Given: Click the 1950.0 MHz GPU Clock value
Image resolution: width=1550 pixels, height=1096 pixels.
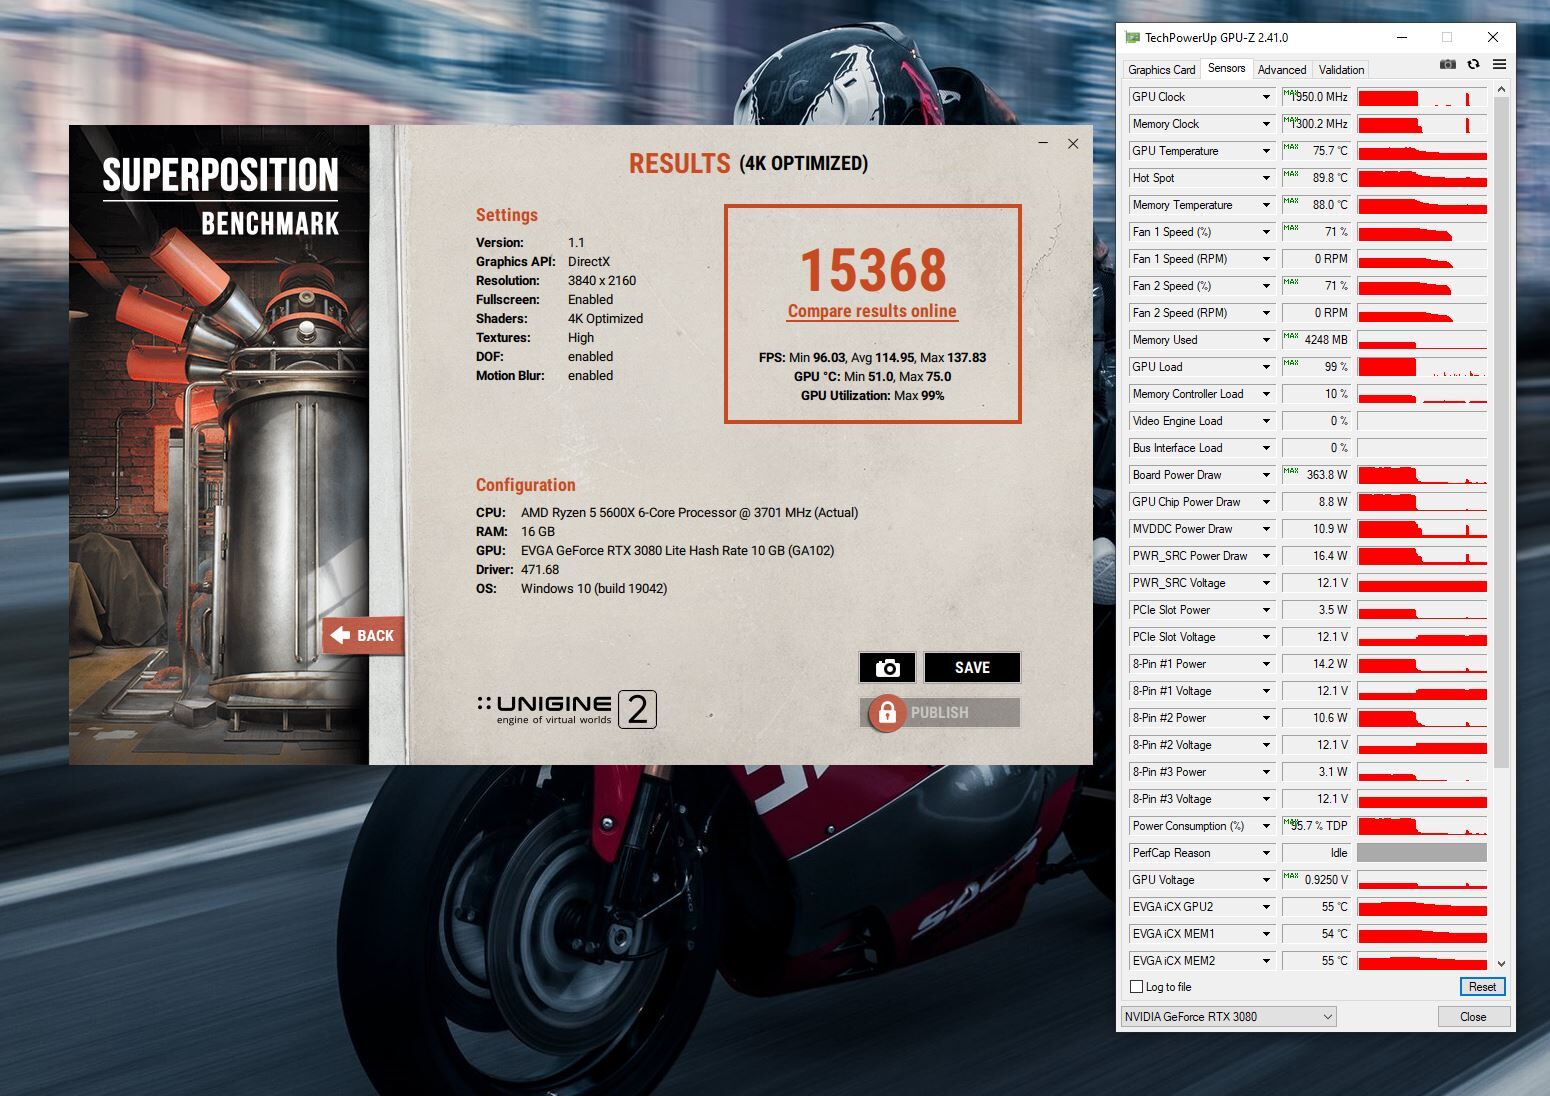Looking at the screenshot, I should click(x=1318, y=97).
